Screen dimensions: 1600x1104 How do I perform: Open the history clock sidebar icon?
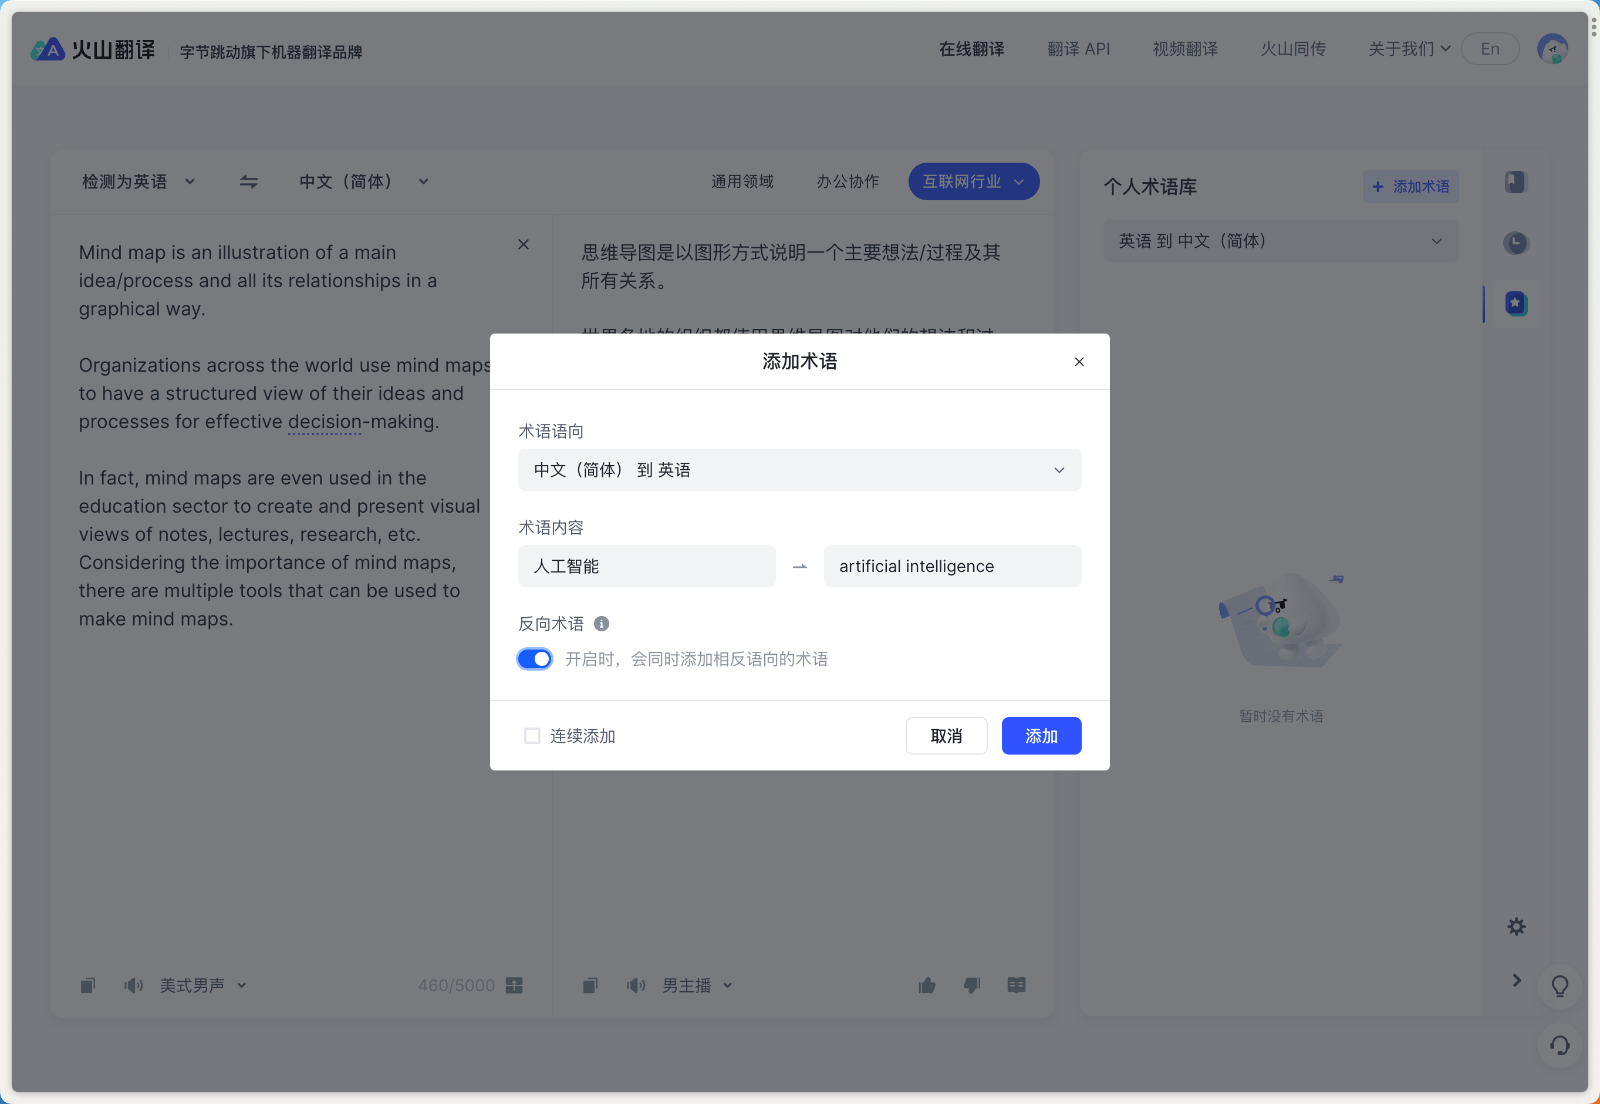pyautogui.click(x=1516, y=243)
